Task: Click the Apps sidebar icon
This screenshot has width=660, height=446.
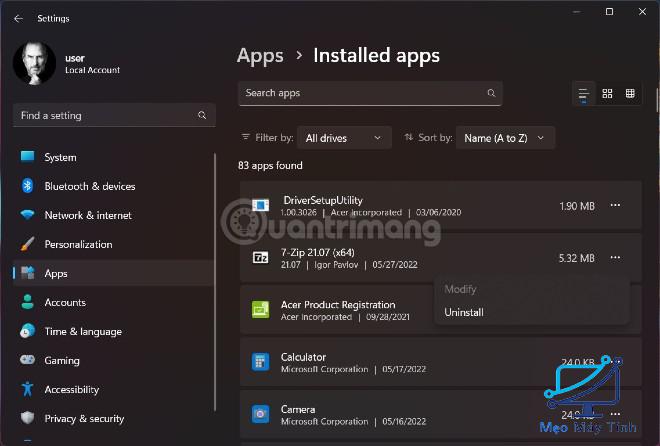Action: click(x=28, y=273)
